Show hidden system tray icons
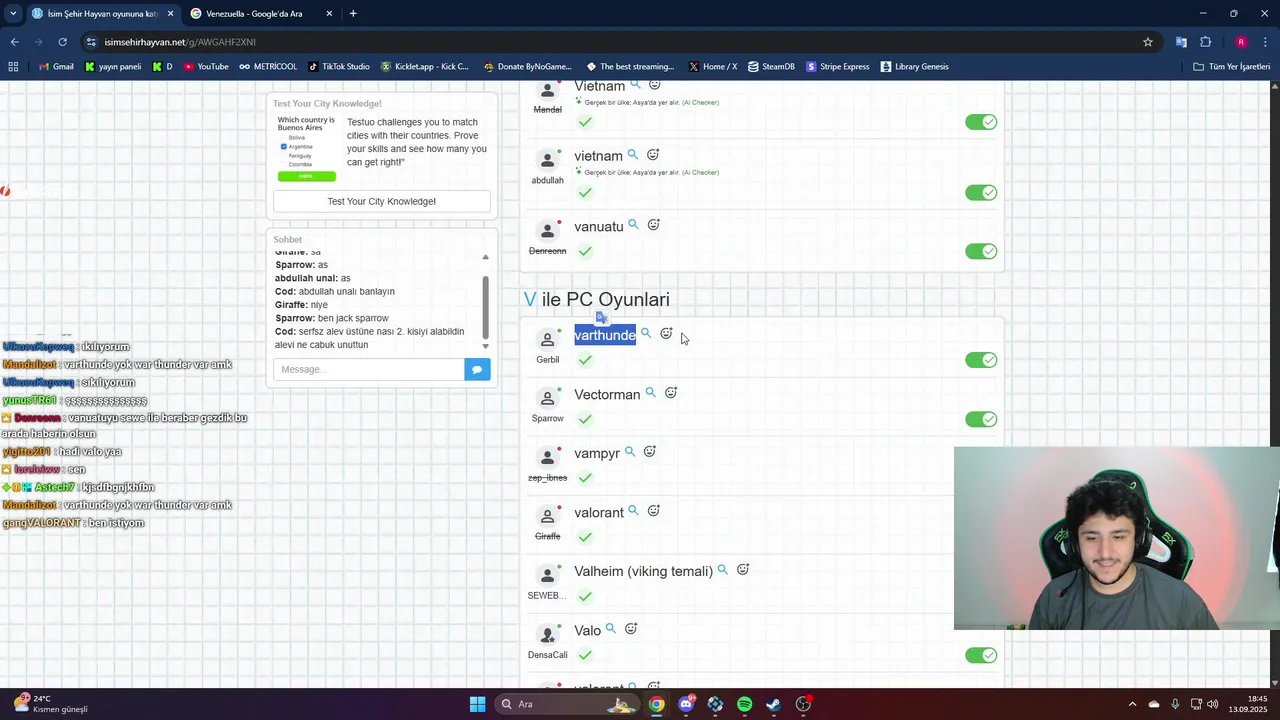 pyautogui.click(x=1132, y=704)
